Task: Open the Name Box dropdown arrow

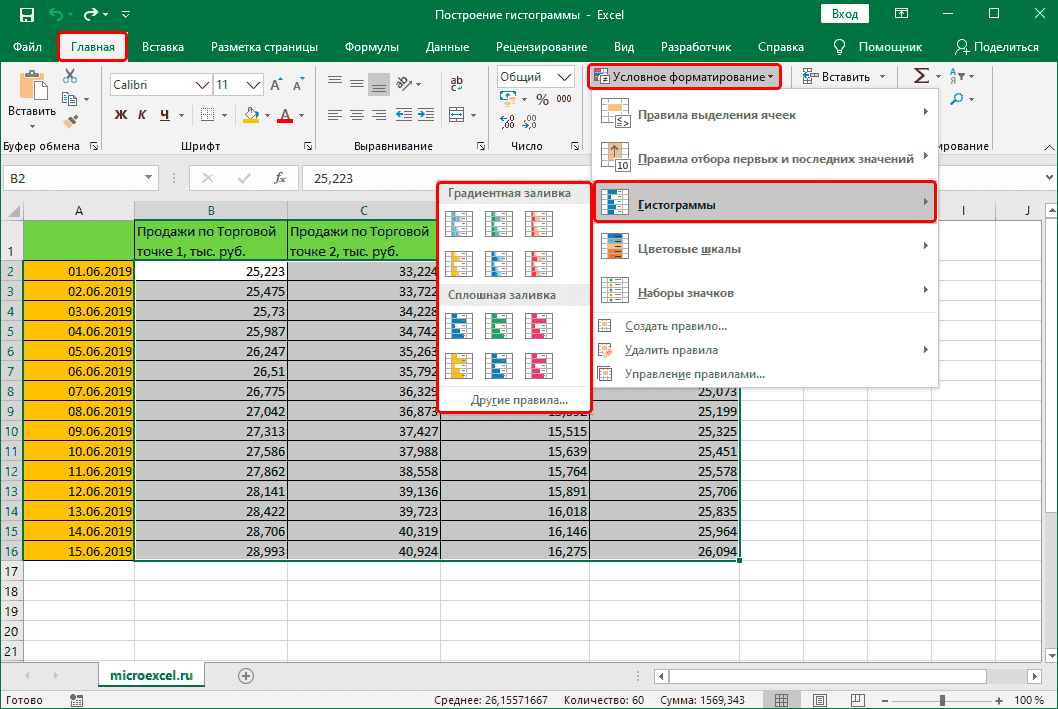Action: tap(149, 178)
